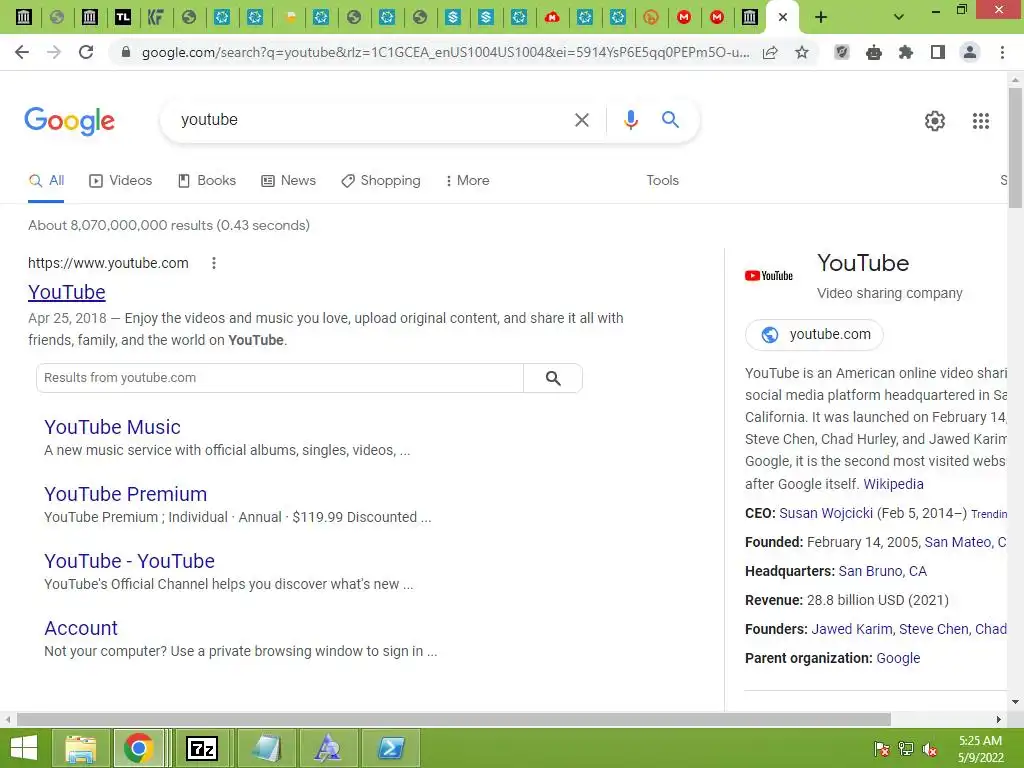Close the current active tab
This screenshot has width=1024, height=768.
(x=782, y=17)
